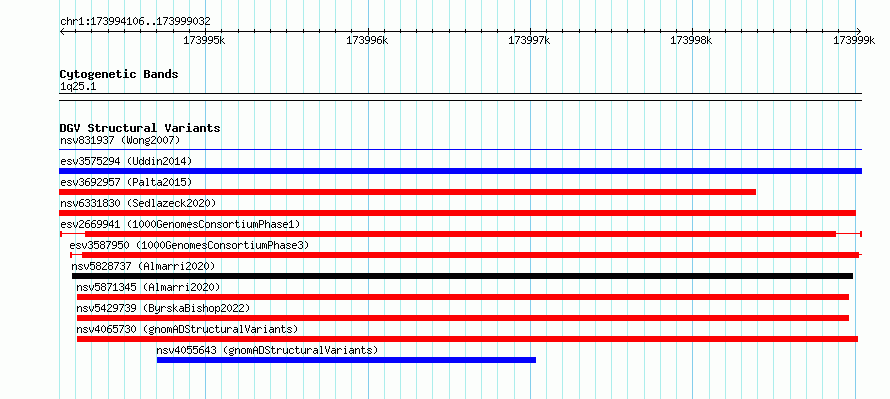Open nsv5429739 (ByrskaBishop2022) label
The width and height of the screenshot is (890, 399).
point(163,308)
